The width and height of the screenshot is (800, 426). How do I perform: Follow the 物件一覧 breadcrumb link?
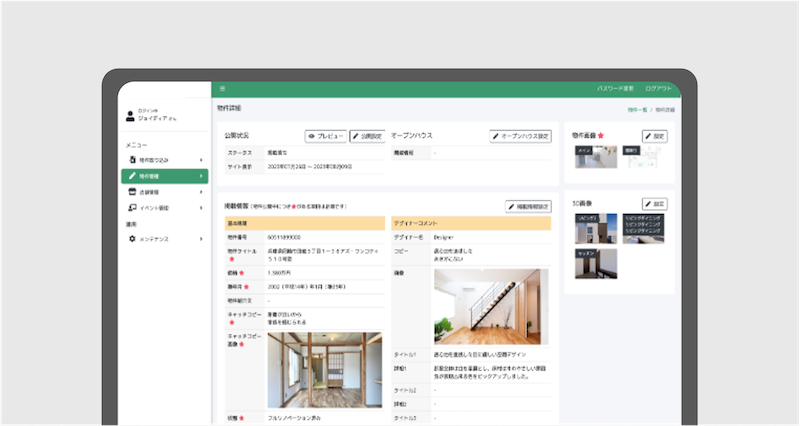point(637,110)
